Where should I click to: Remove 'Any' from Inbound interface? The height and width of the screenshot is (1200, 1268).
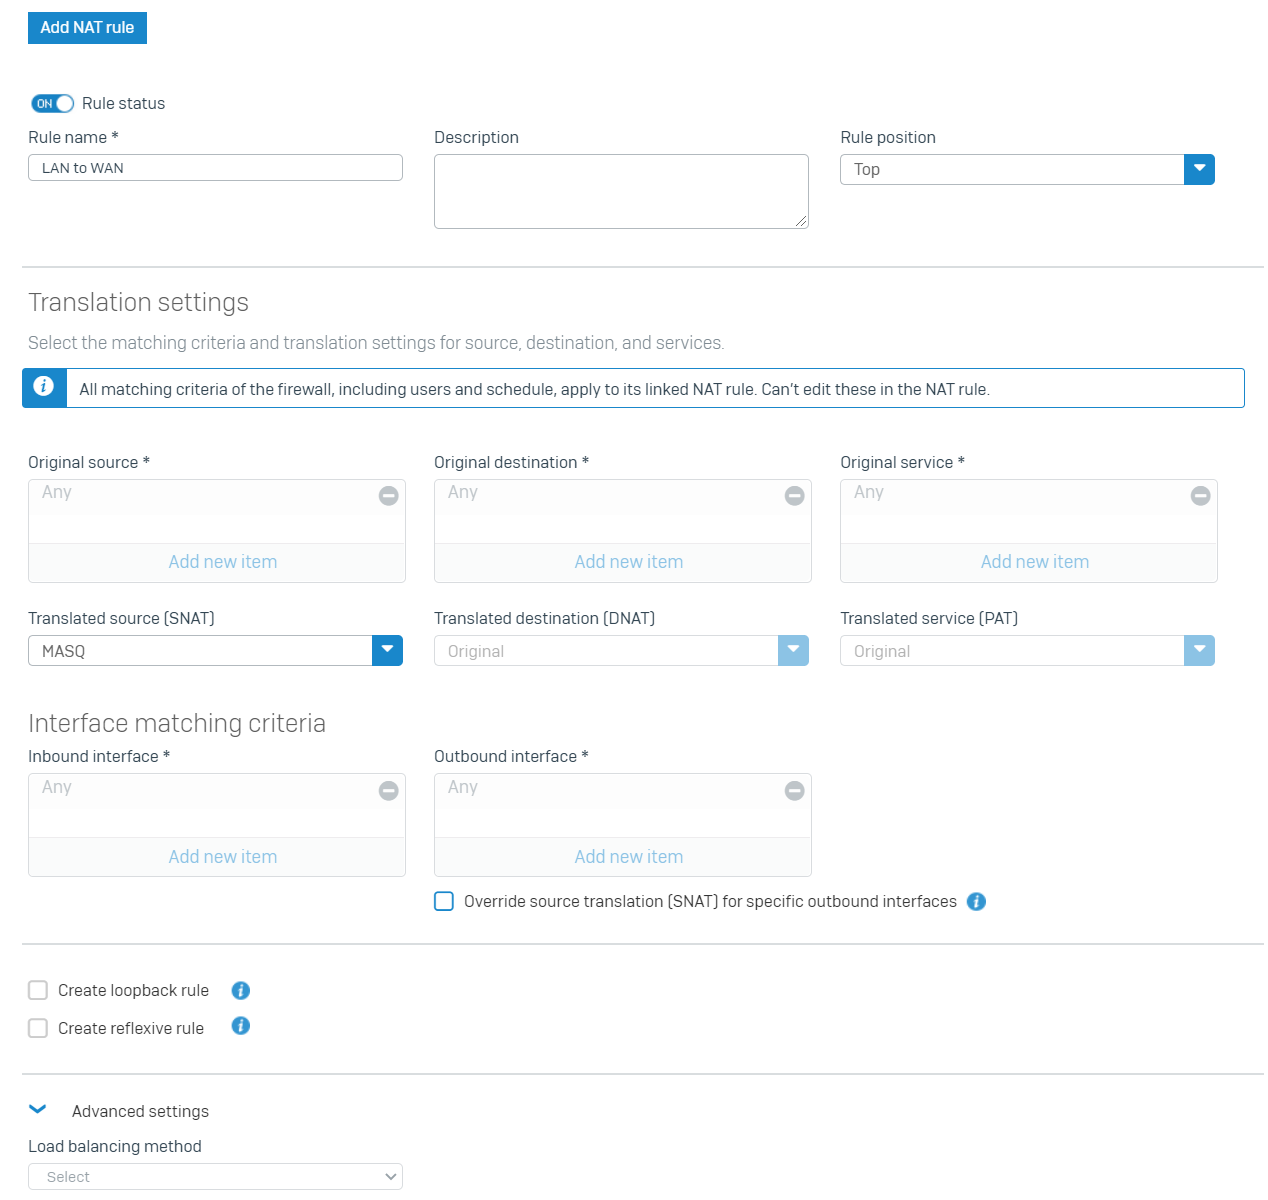[389, 791]
